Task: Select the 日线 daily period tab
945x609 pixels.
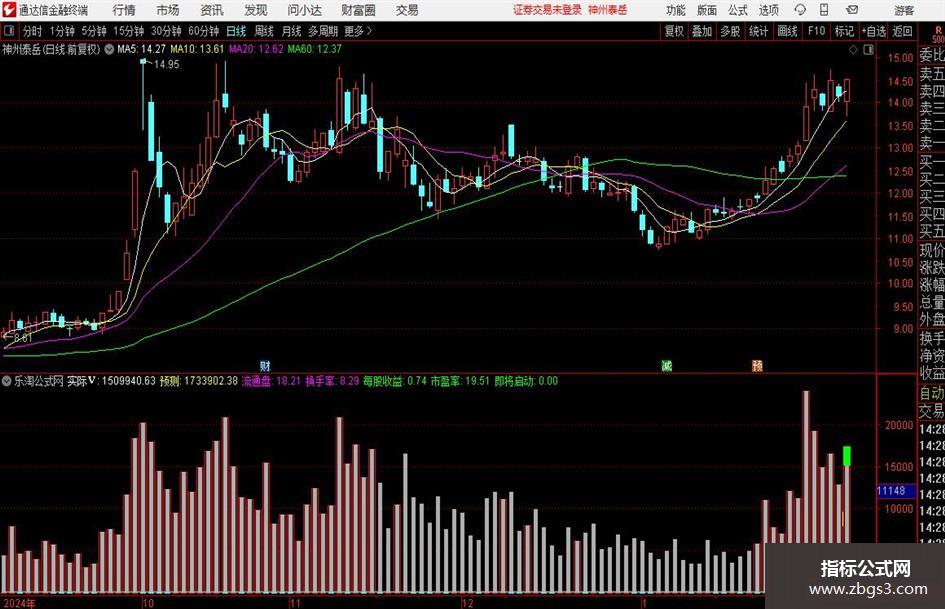Action: tap(236, 31)
